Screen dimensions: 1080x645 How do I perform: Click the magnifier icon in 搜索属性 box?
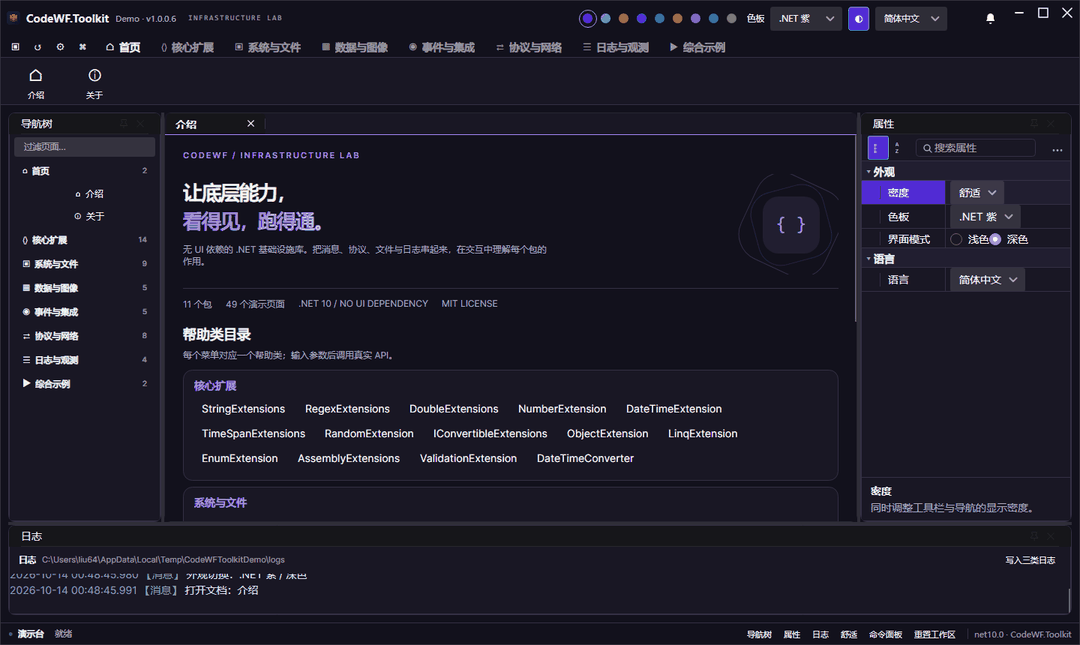[927, 148]
